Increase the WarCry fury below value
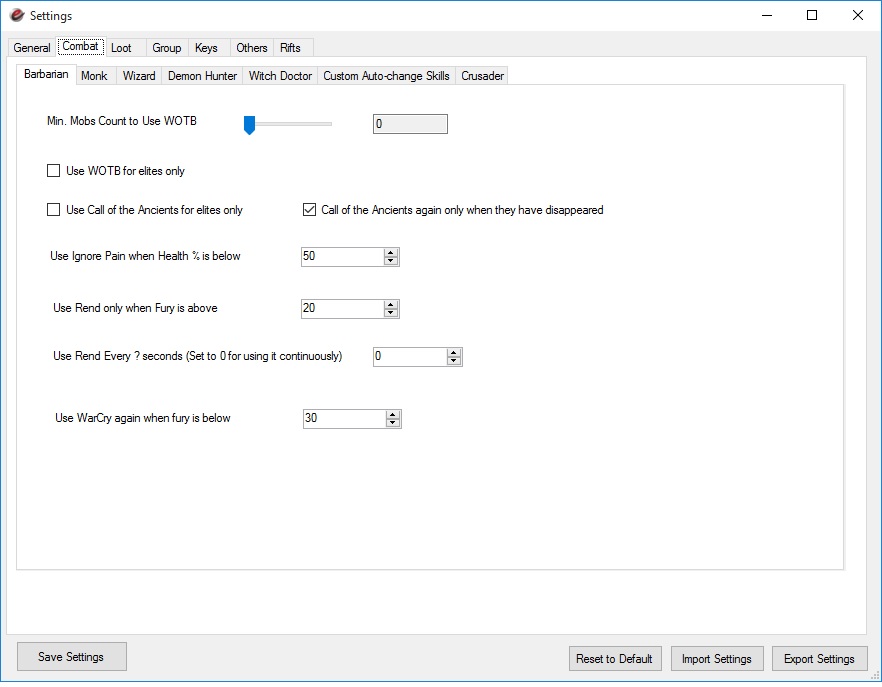Viewport: 882px width, 687px height. (x=393, y=415)
